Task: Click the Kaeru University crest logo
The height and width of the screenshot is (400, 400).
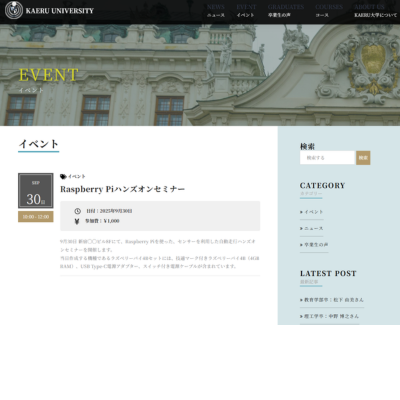Action: [x=14, y=10]
